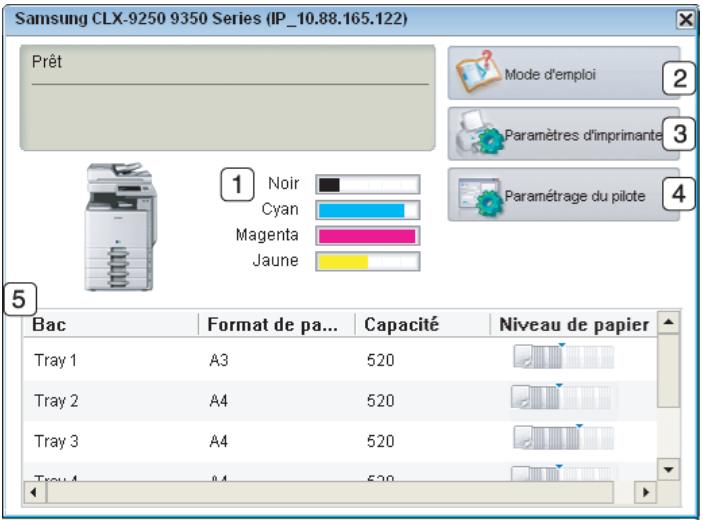
Task: Click the Prêt status text
Action: click(47, 62)
